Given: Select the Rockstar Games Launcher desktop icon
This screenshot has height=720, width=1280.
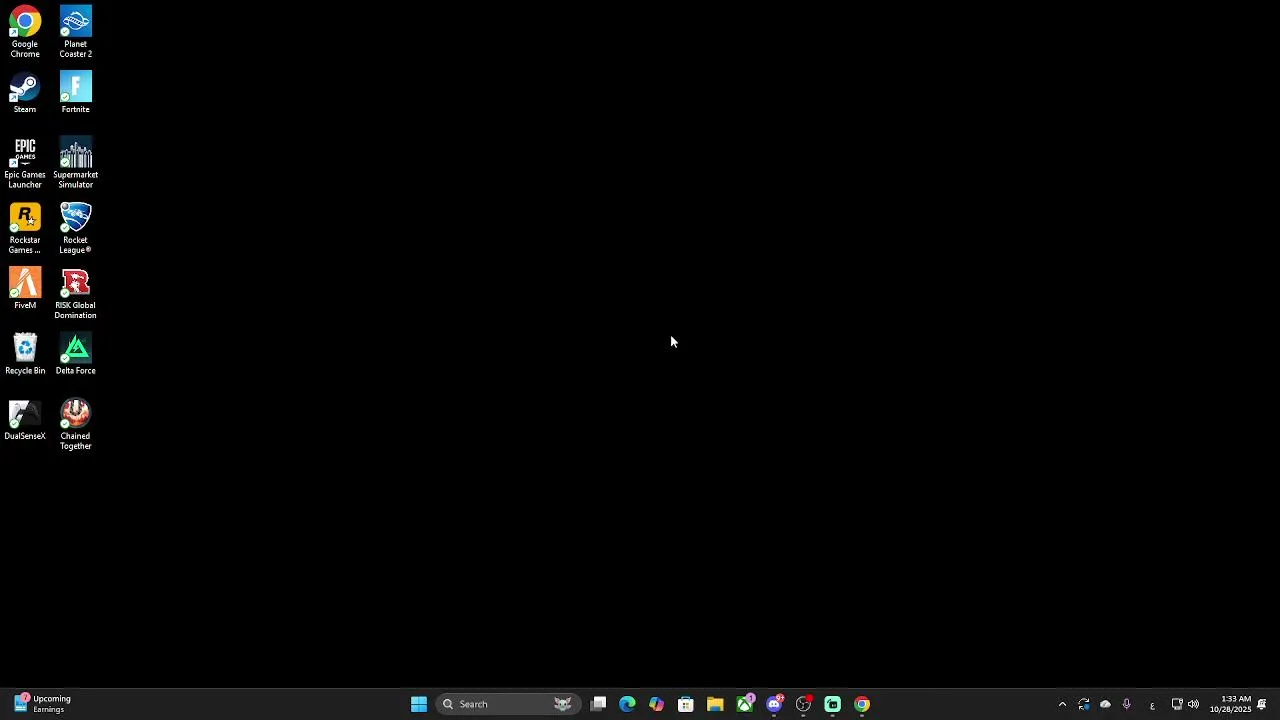Looking at the screenshot, I should (25, 228).
